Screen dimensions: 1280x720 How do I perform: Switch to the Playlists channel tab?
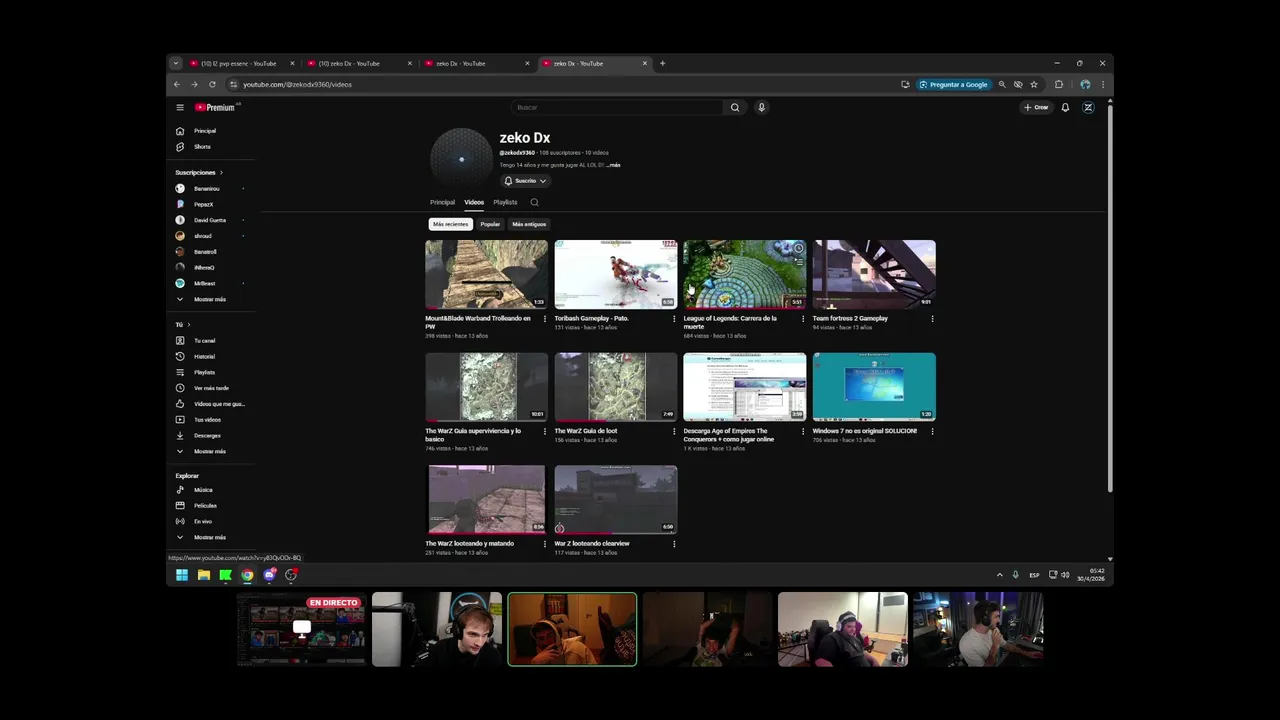pos(505,202)
